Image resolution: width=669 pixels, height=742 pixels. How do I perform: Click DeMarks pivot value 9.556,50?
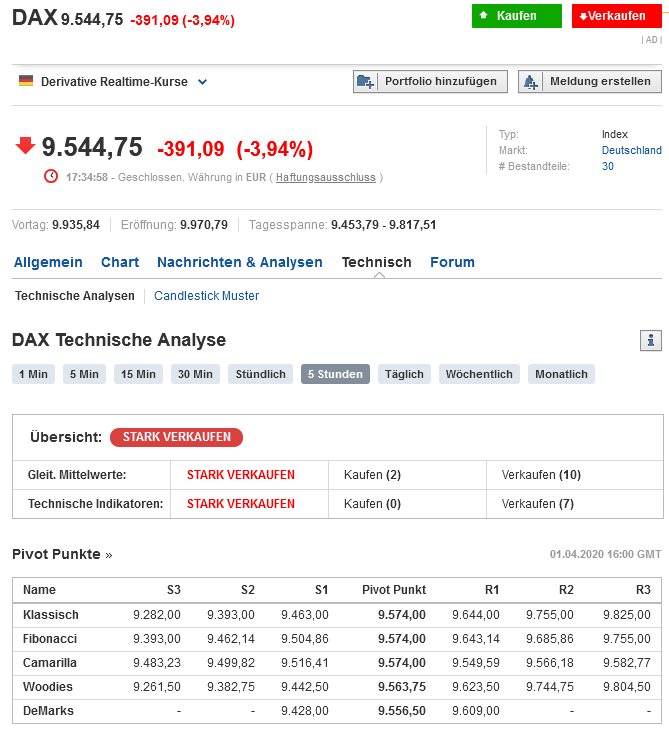tap(402, 711)
